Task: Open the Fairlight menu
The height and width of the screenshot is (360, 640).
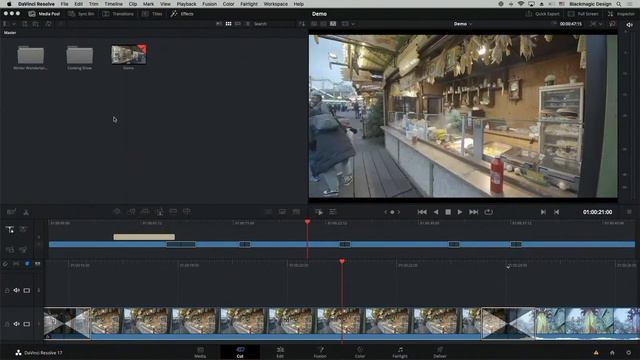Action: click(x=249, y=4)
